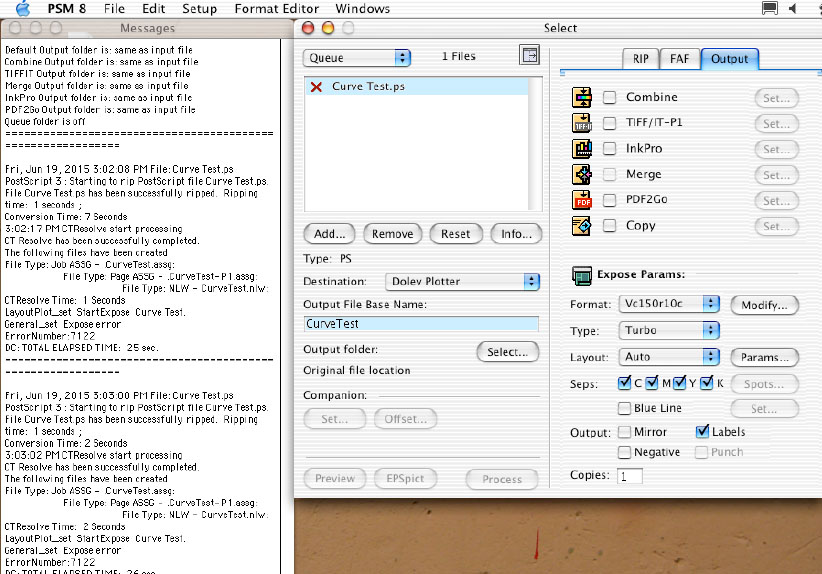Open the Edit menu
822x574 pixels.
point(154,8)
